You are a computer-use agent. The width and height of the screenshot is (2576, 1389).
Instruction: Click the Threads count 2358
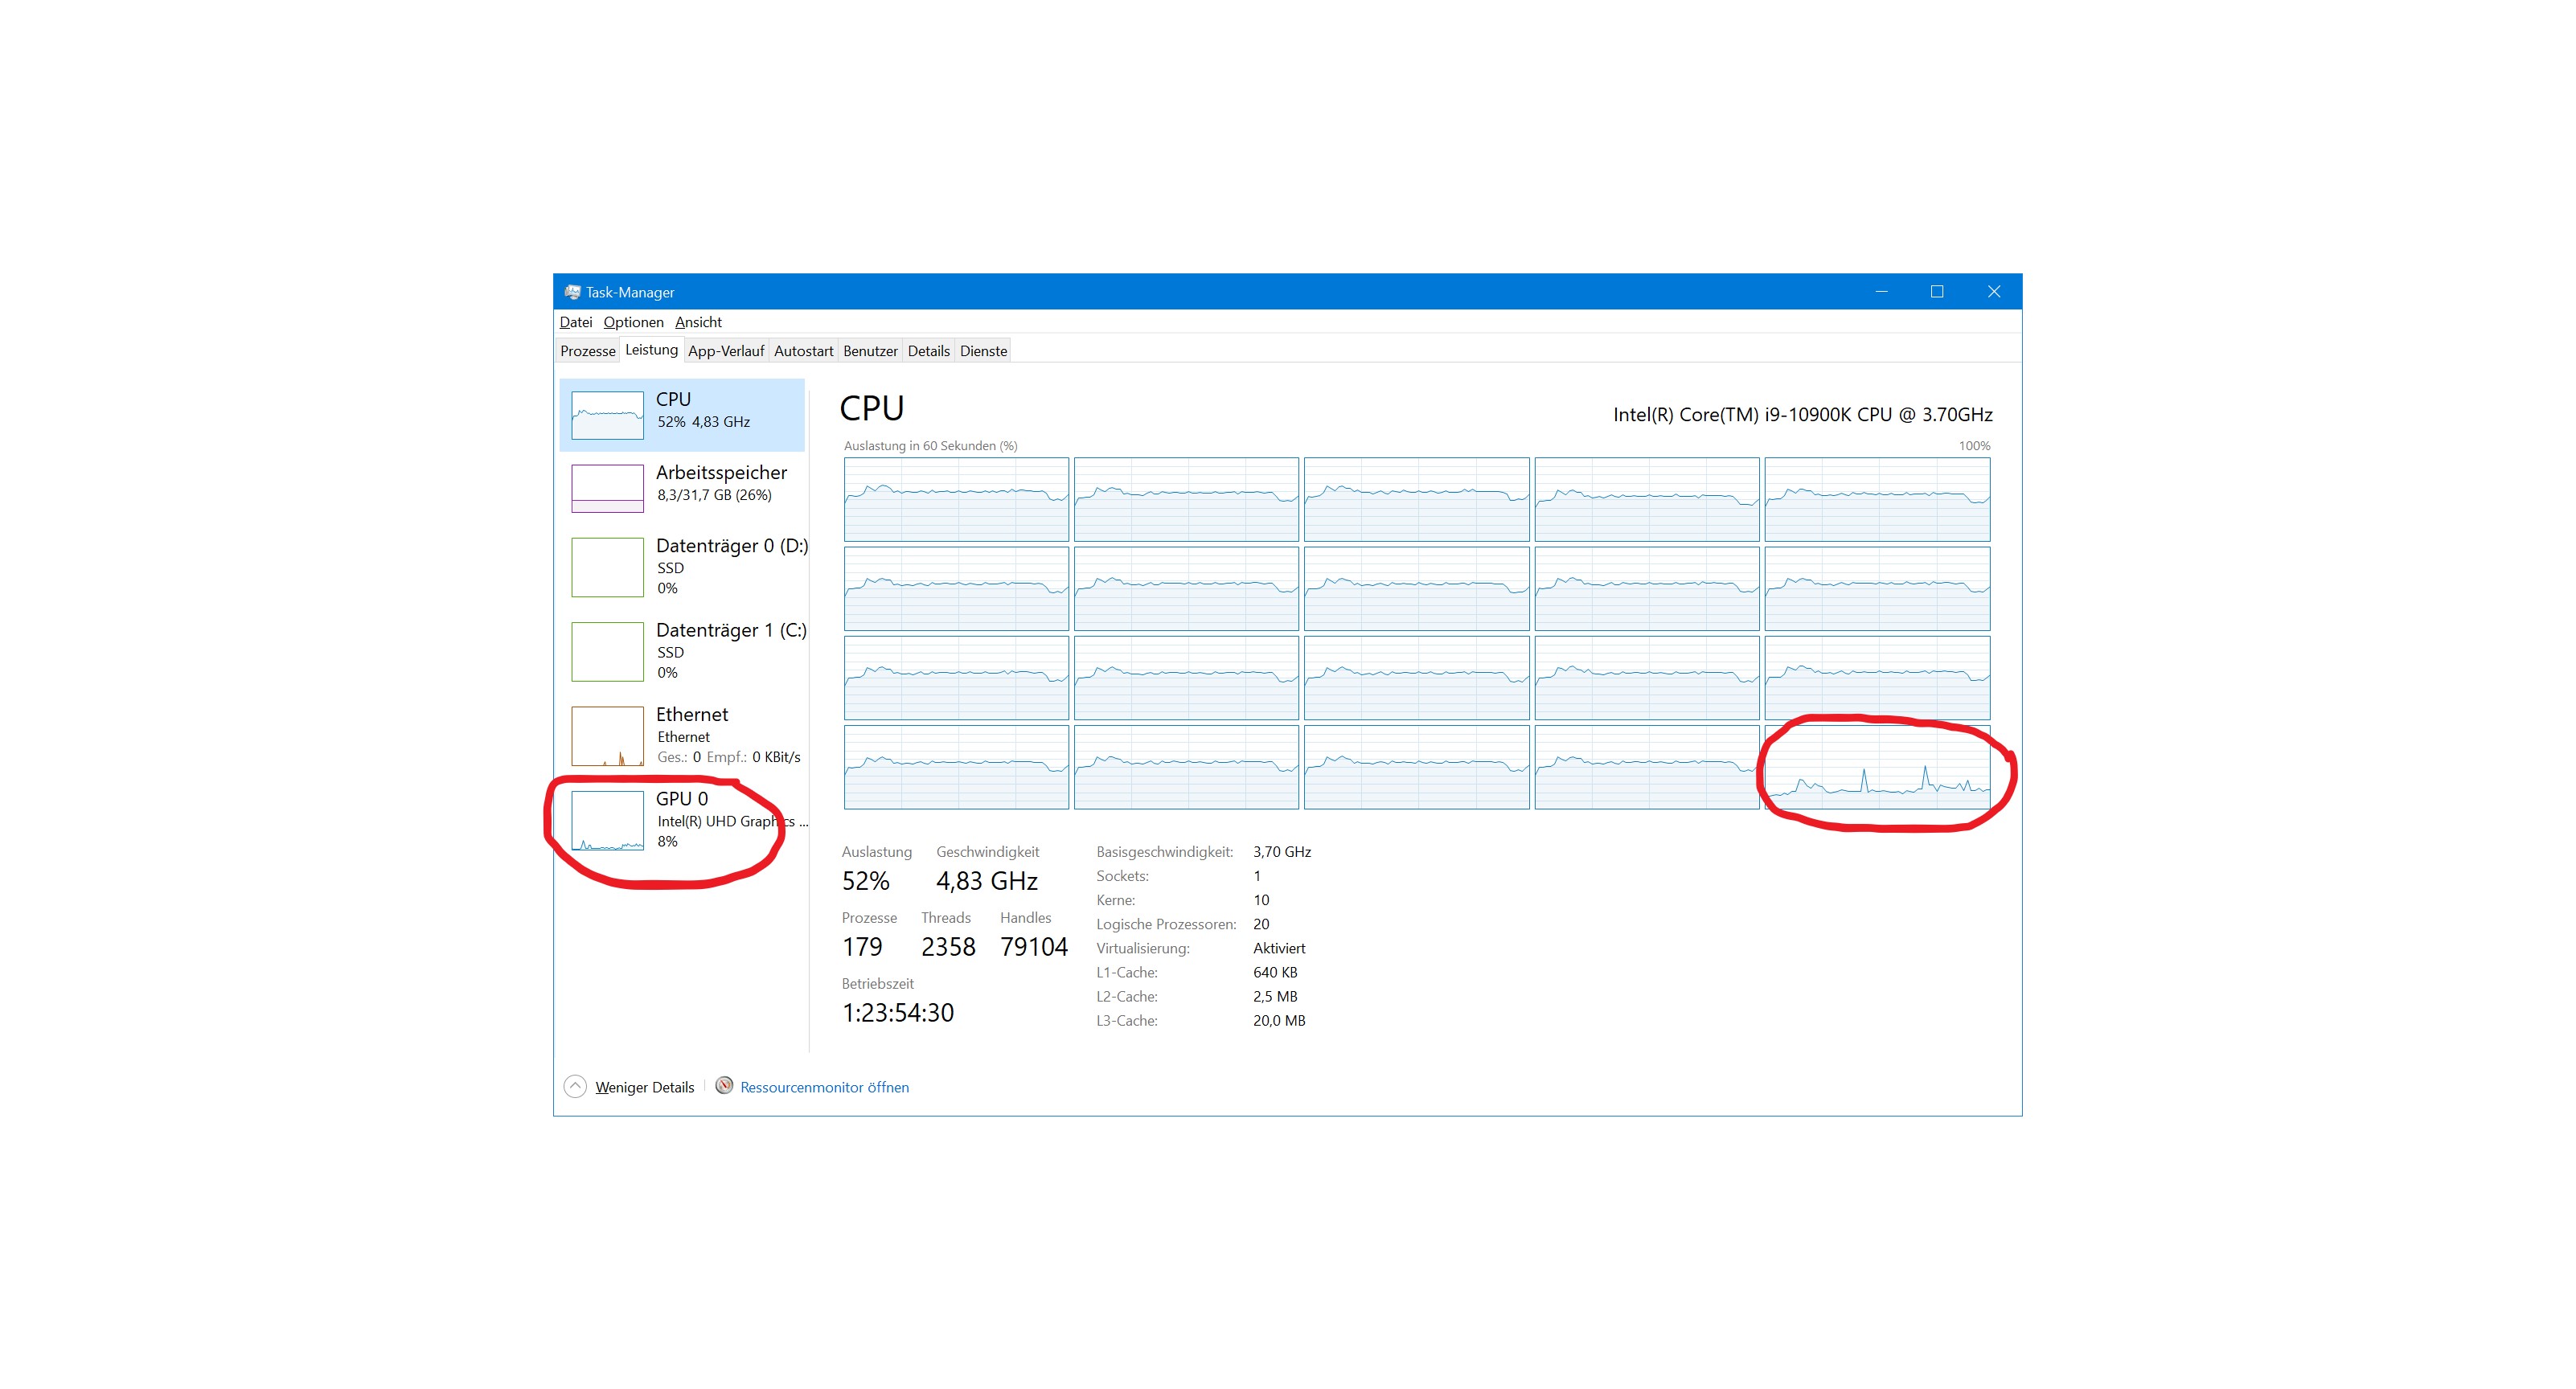948,947
